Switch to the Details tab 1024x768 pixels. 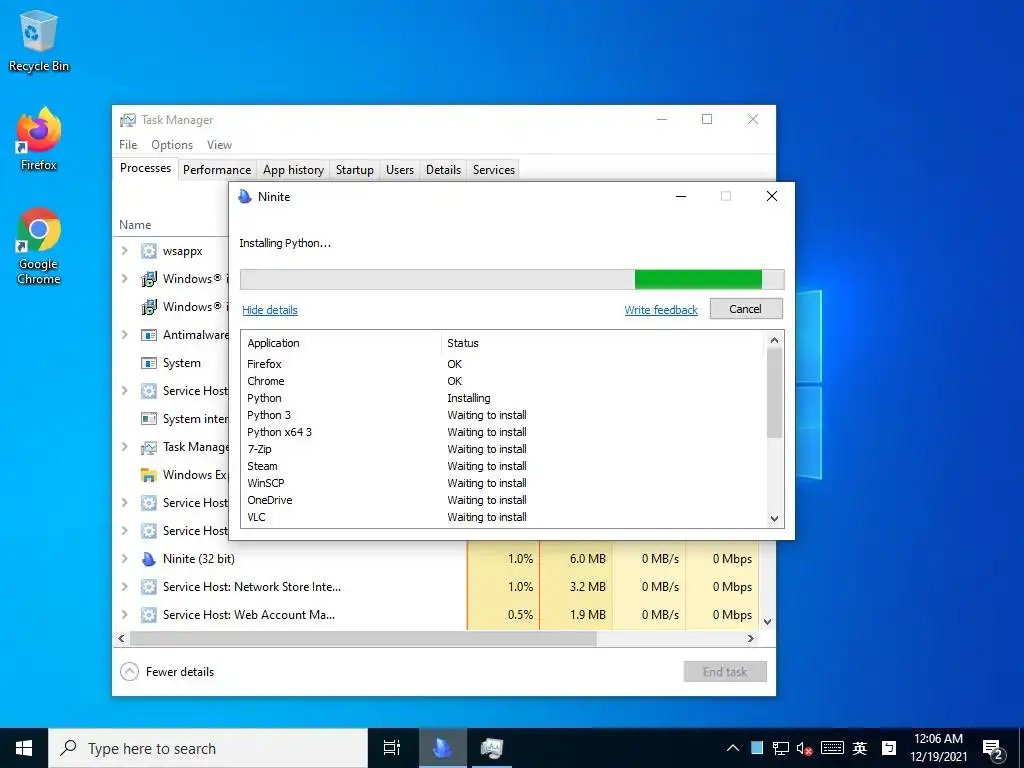click(x=443, y=170)
